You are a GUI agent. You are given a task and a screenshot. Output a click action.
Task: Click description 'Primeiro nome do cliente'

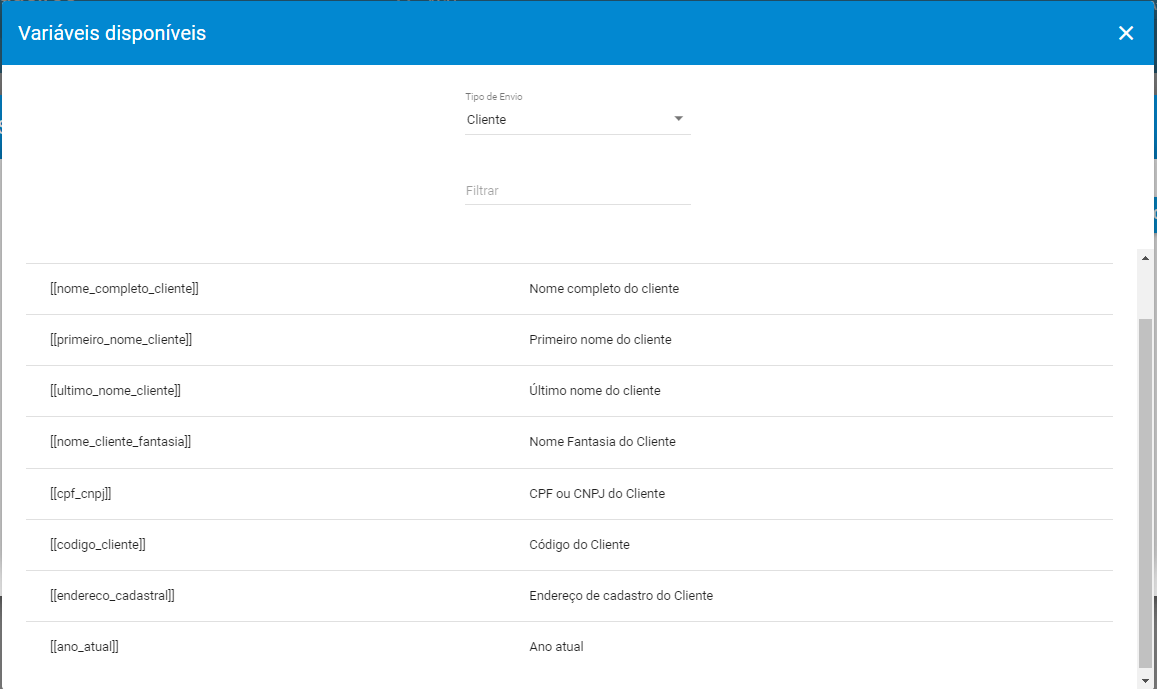click(x=600, y=339)
